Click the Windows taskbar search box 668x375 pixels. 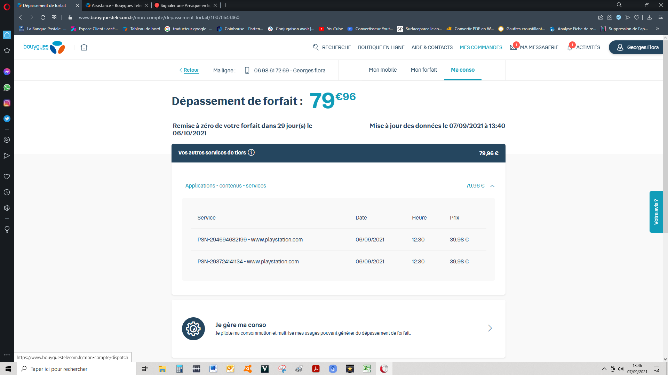click(x=77, y=369)
